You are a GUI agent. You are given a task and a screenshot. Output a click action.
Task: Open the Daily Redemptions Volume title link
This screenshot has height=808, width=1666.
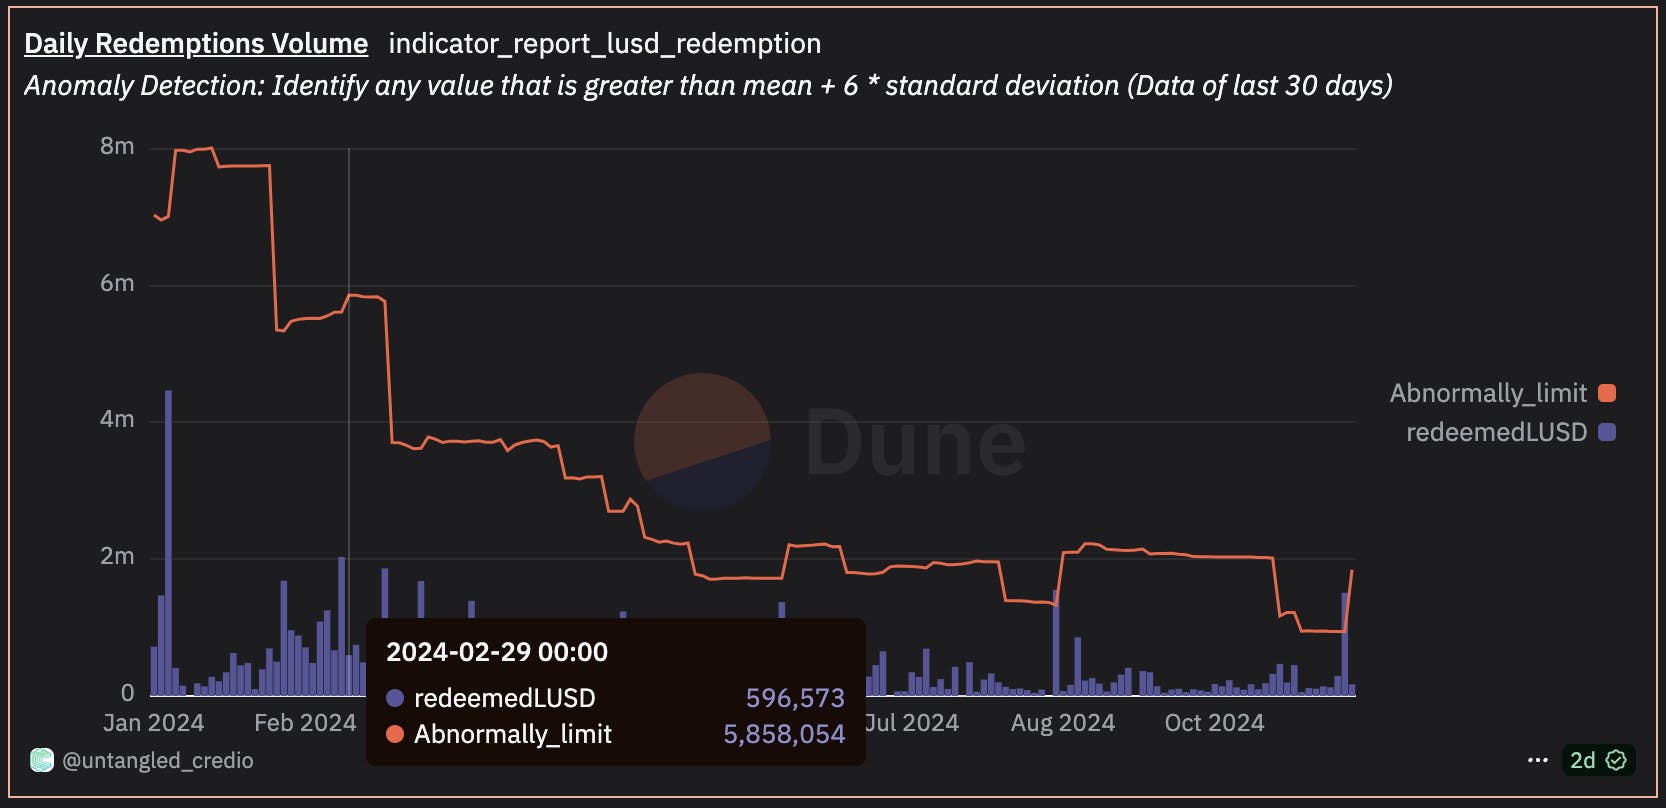point(196,44)
